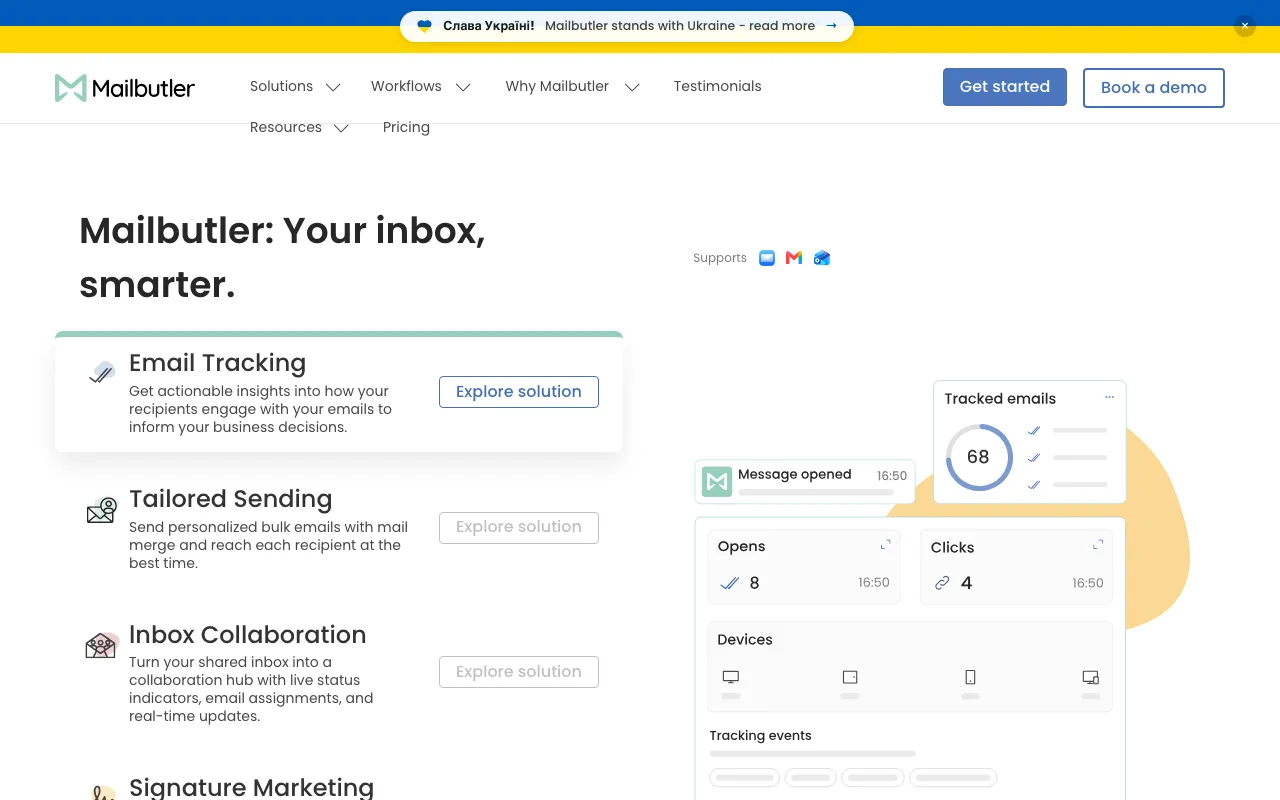Click the Book a demo button

pyautogui.click(x=1154, y=87)
